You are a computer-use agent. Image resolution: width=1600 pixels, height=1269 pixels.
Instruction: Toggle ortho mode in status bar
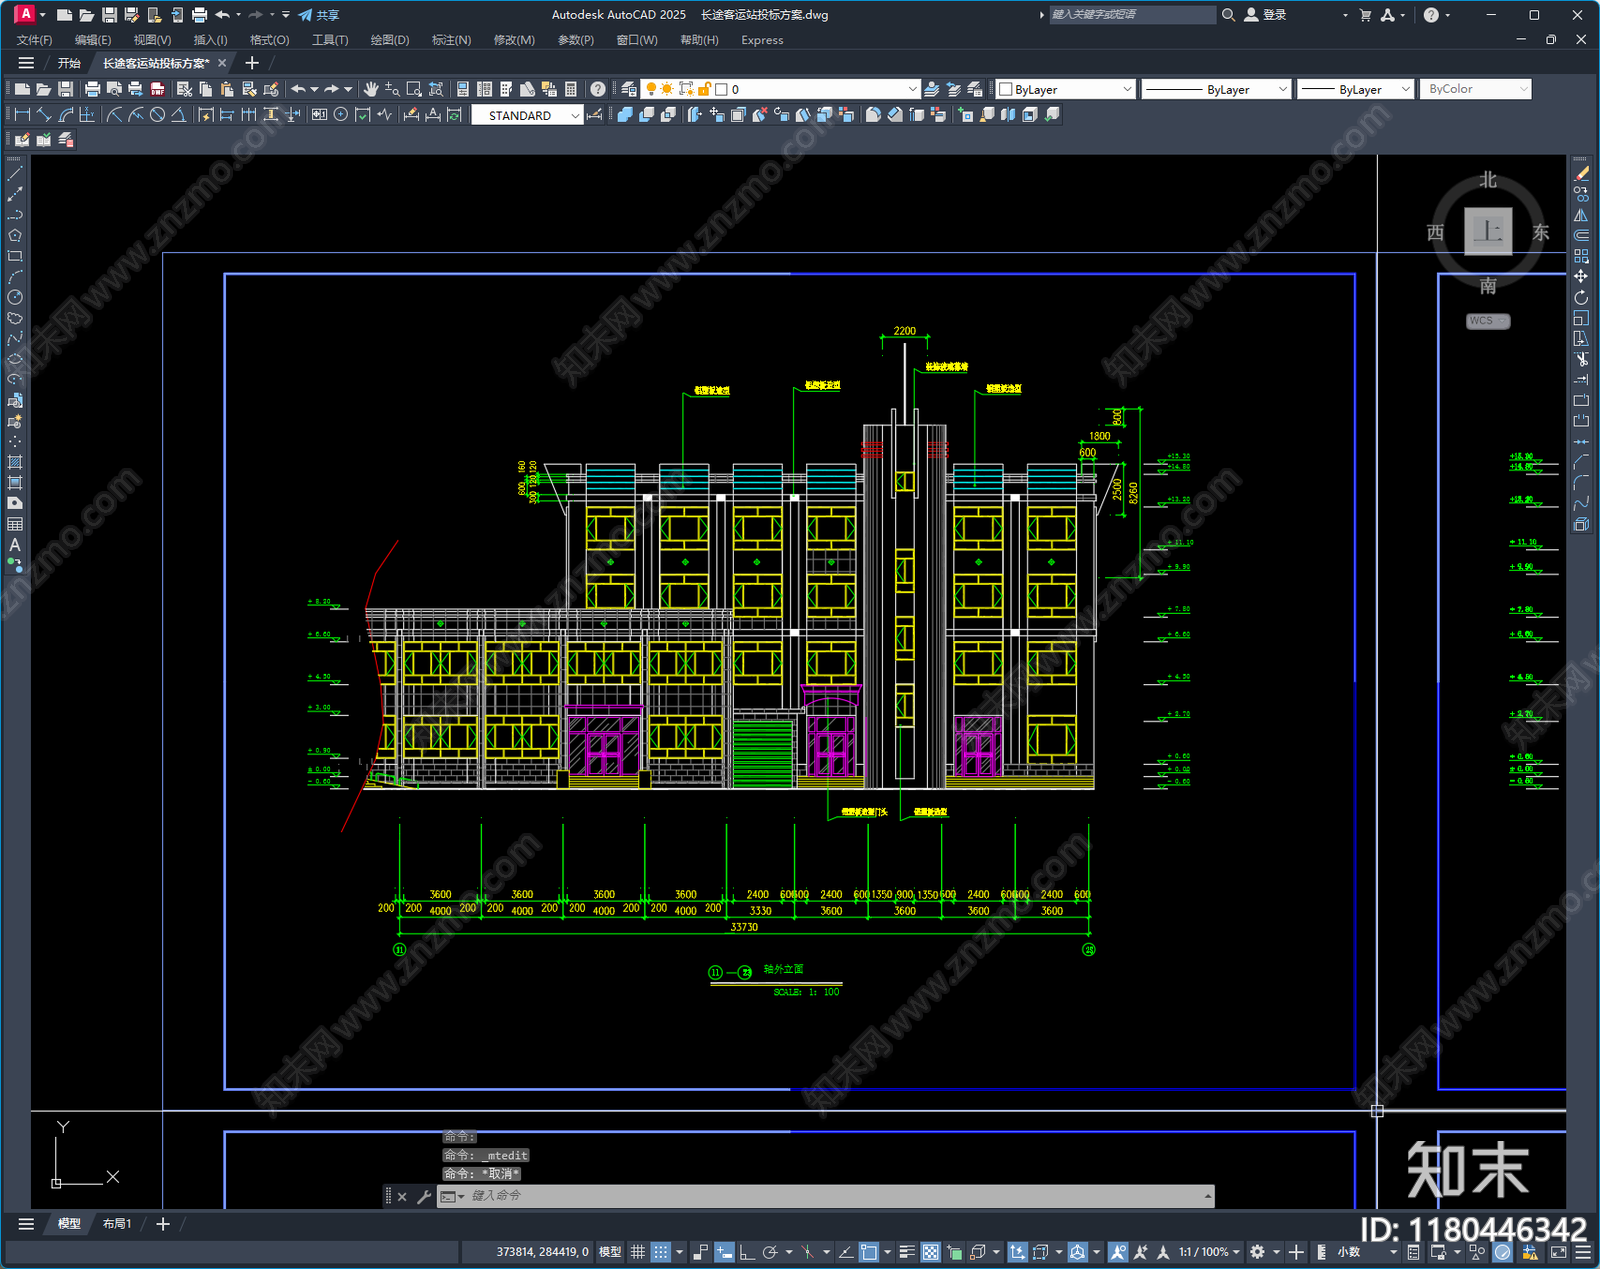click(746, 1252)
